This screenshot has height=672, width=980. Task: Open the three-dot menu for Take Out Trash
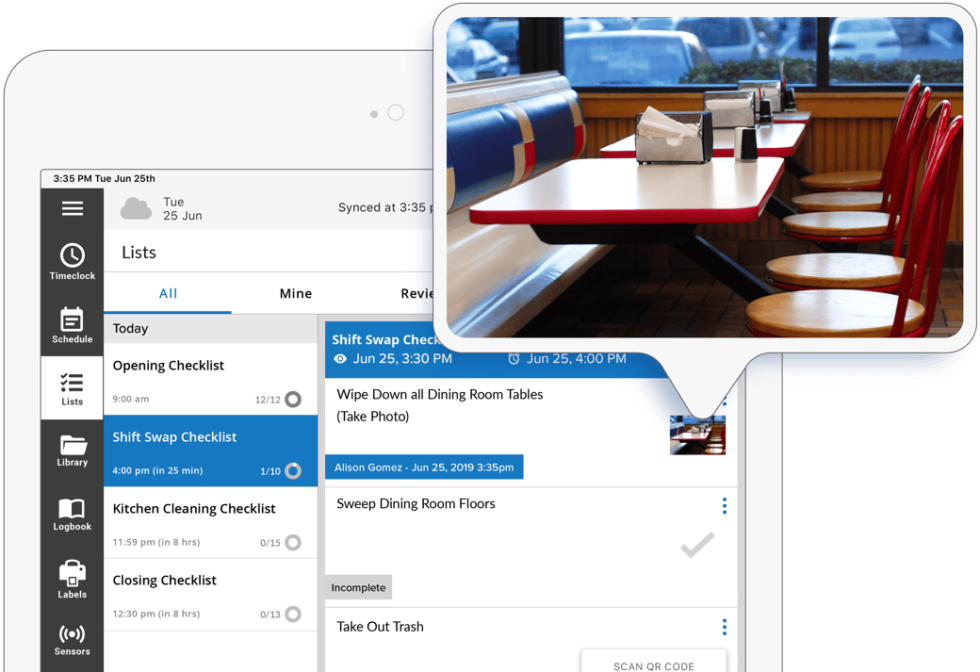tap(724, 627)
